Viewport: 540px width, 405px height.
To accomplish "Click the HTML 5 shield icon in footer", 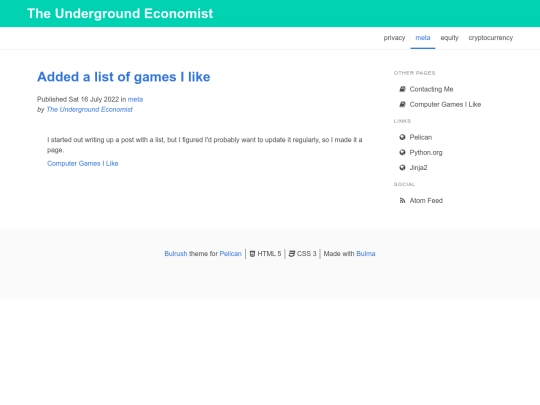I will tap(252, 254).
